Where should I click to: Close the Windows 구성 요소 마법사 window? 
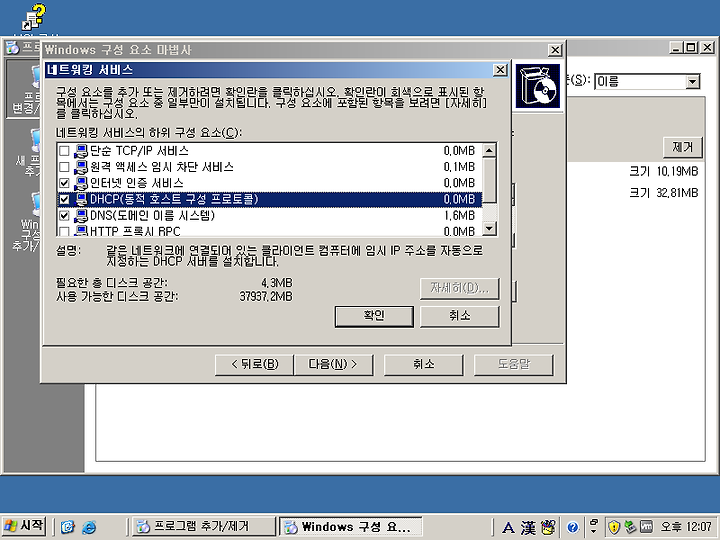[x=555, y=50]
